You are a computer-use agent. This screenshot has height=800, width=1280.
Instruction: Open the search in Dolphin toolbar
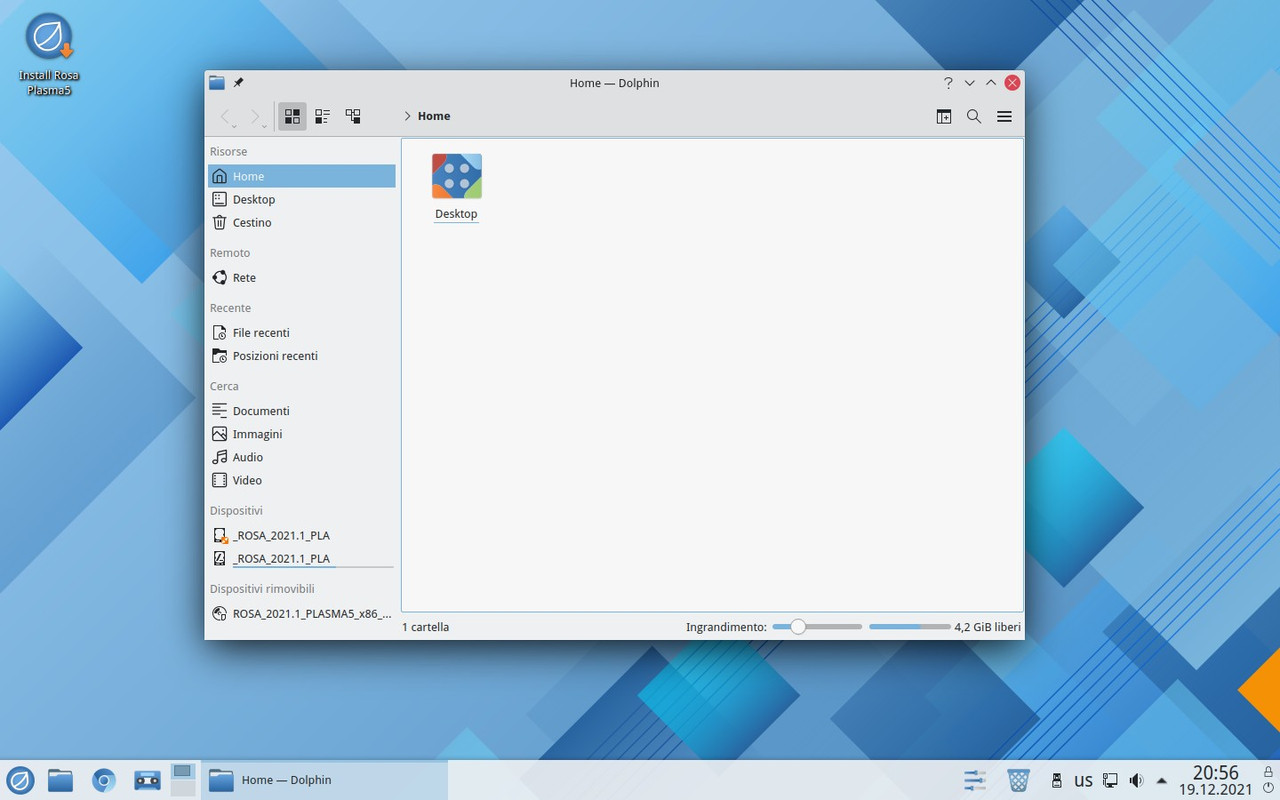pos(974,116)
